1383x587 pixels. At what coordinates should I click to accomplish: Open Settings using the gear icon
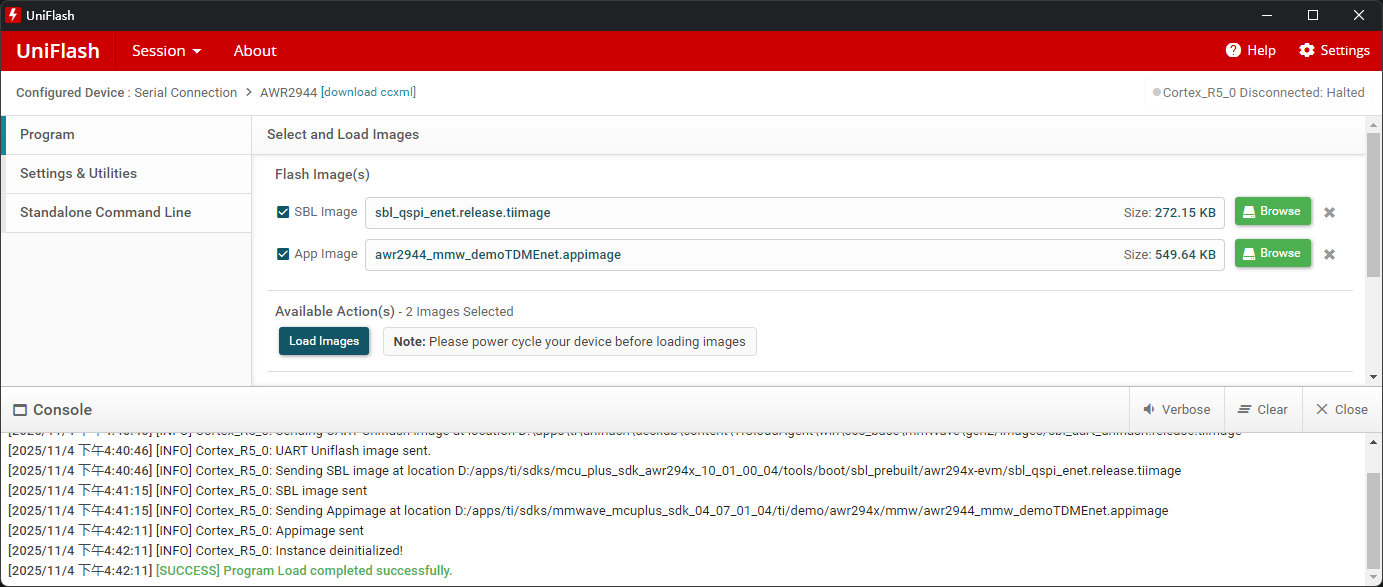pyautogui.click(x=1306, y=51)
